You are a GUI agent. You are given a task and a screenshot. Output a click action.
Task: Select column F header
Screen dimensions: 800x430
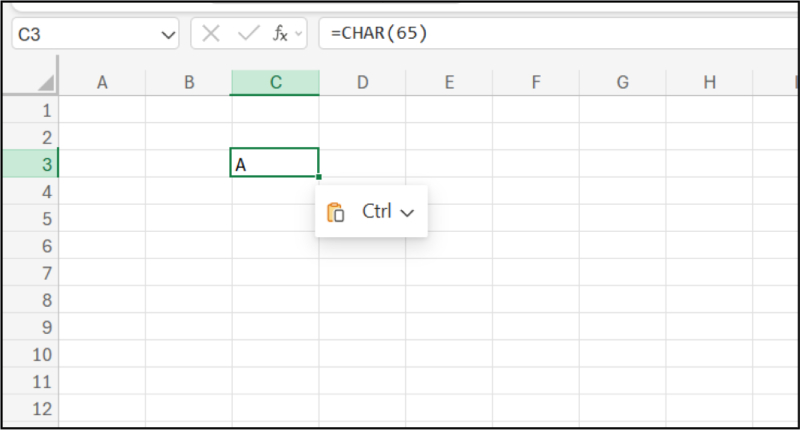(535, 83)
